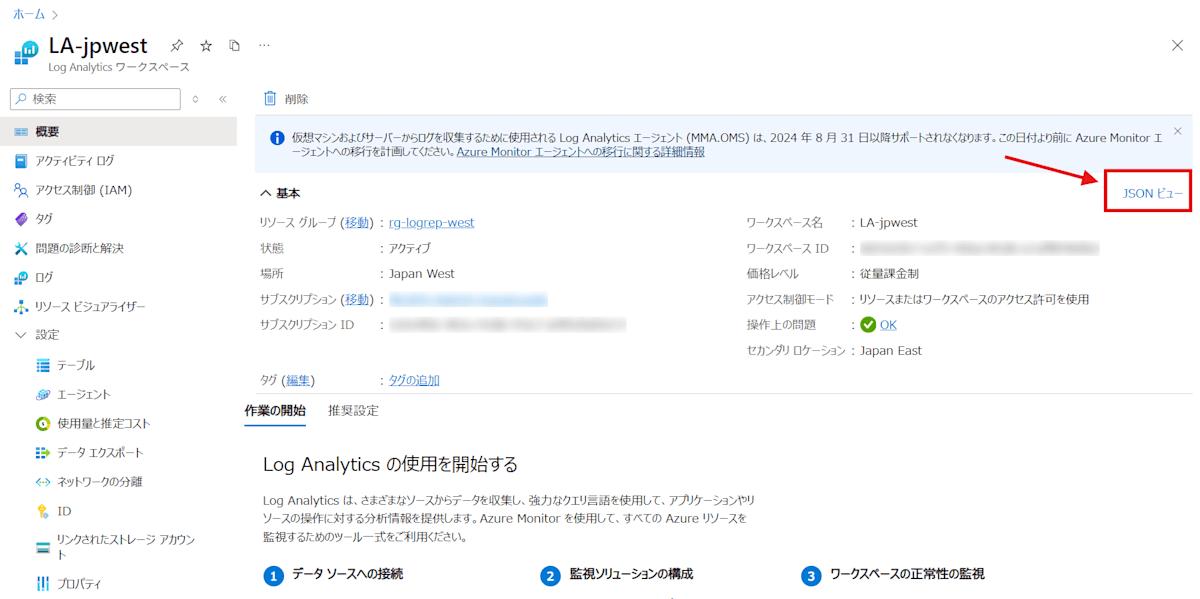Click the テーブル grid icon
The width and height of the screenshot is (1200, 599).
43,365
